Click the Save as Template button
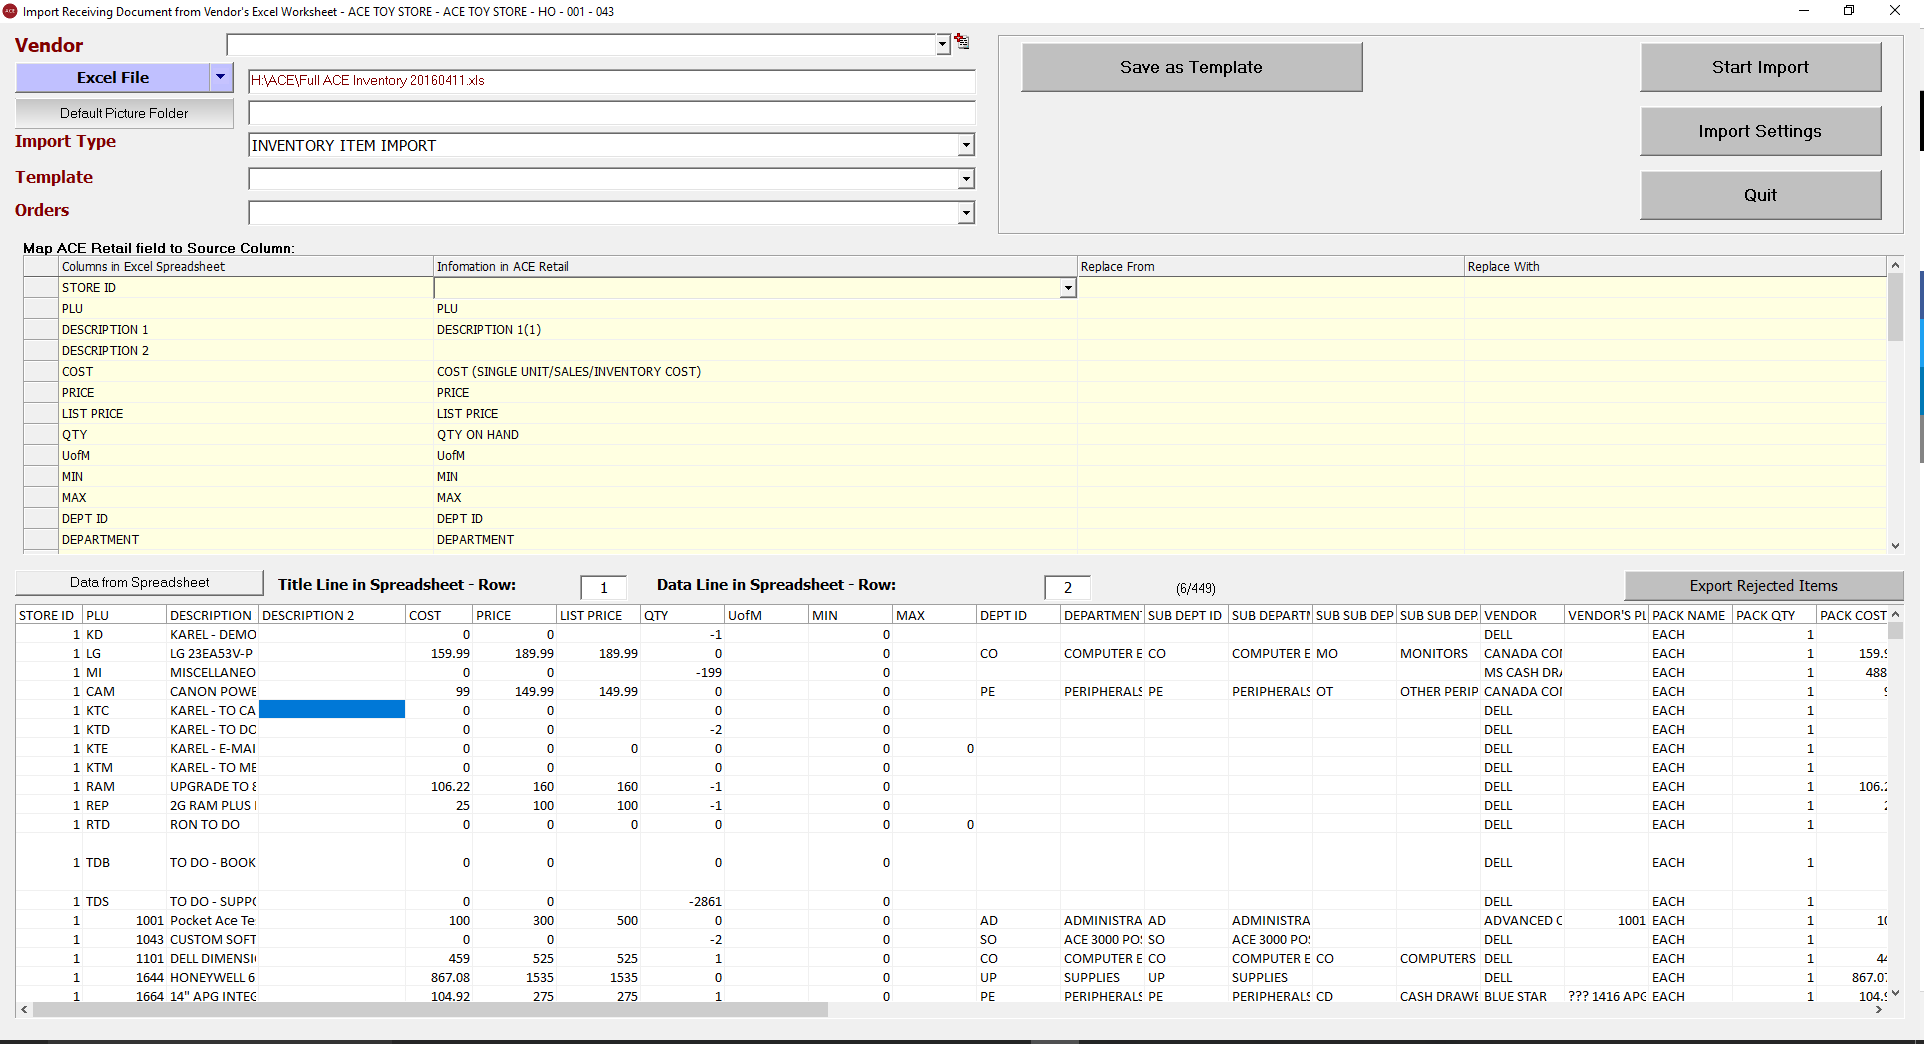This screenshot has height=1044, width=1924. [x=1190, y=66]
